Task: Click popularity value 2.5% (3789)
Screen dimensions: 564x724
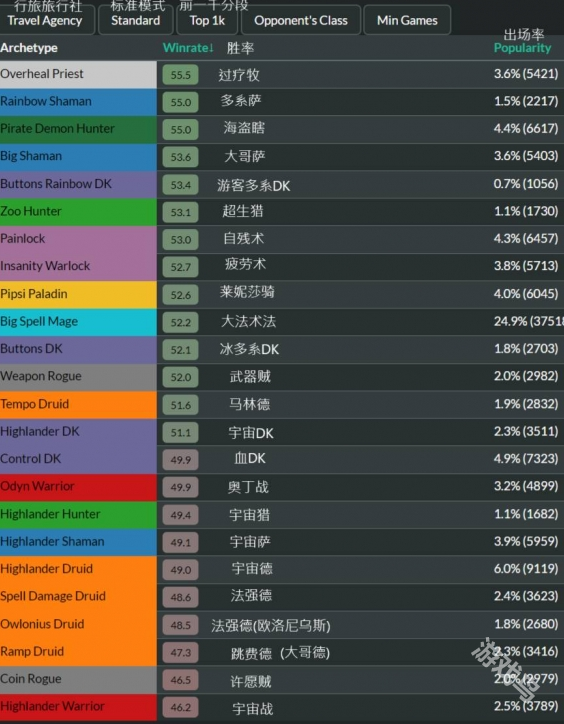Action: pyautogui.click(x=526, y=706)
